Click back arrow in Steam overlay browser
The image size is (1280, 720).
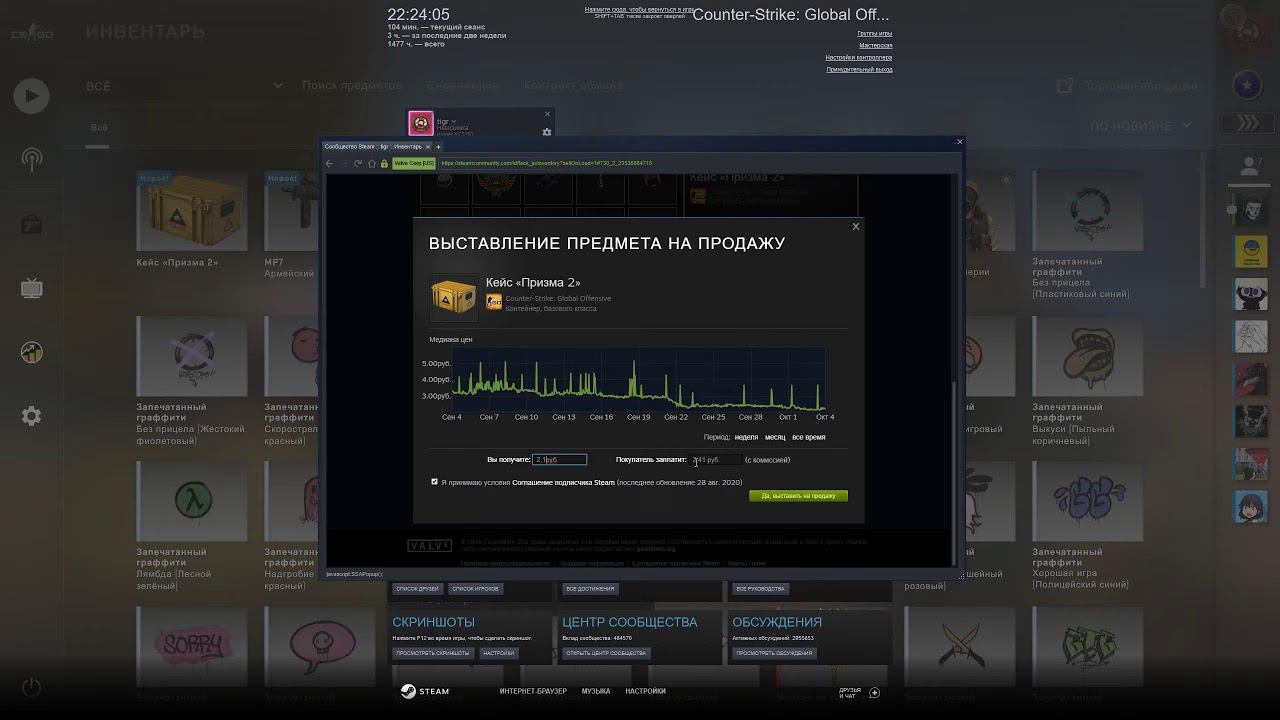point(329,163)
